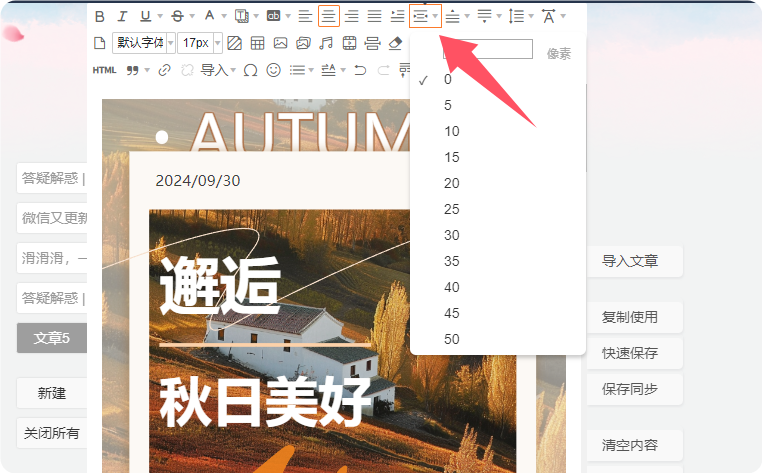Undo the last action
The width and height of the screenshot is (762, 473).
pyautogui.click(x=360, y=70)
